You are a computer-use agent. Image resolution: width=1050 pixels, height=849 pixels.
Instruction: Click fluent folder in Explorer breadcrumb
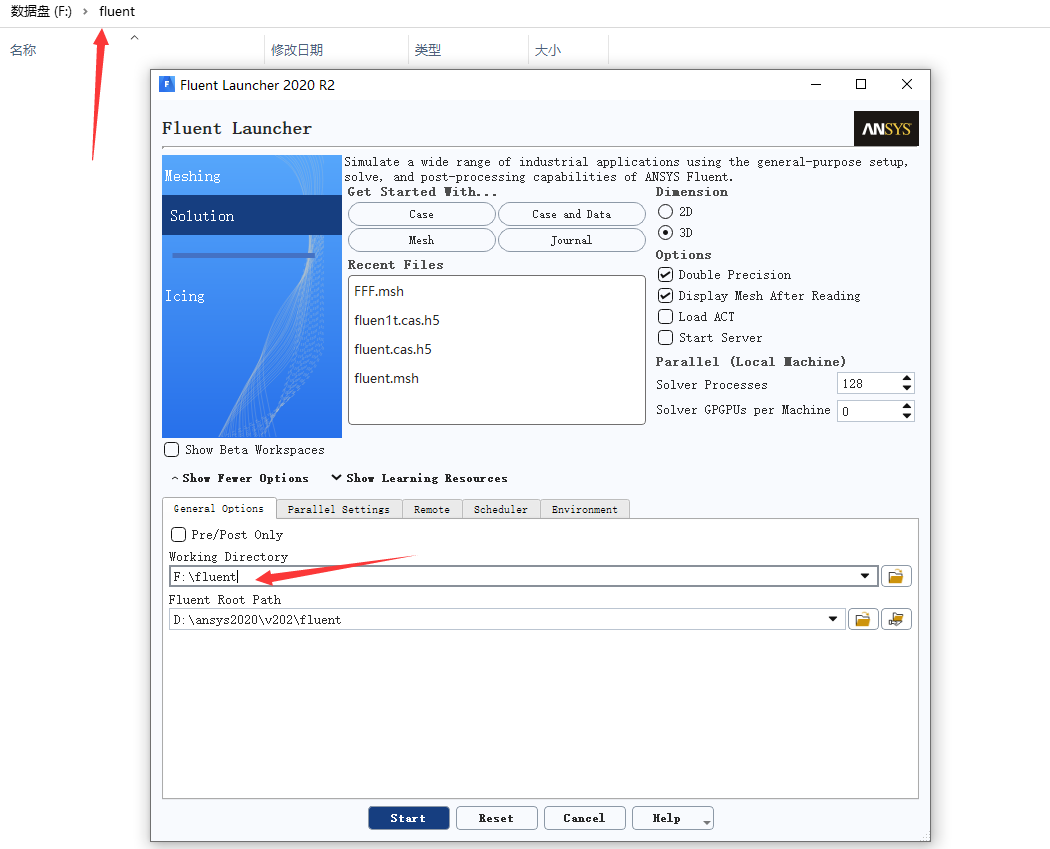(117, 11)
